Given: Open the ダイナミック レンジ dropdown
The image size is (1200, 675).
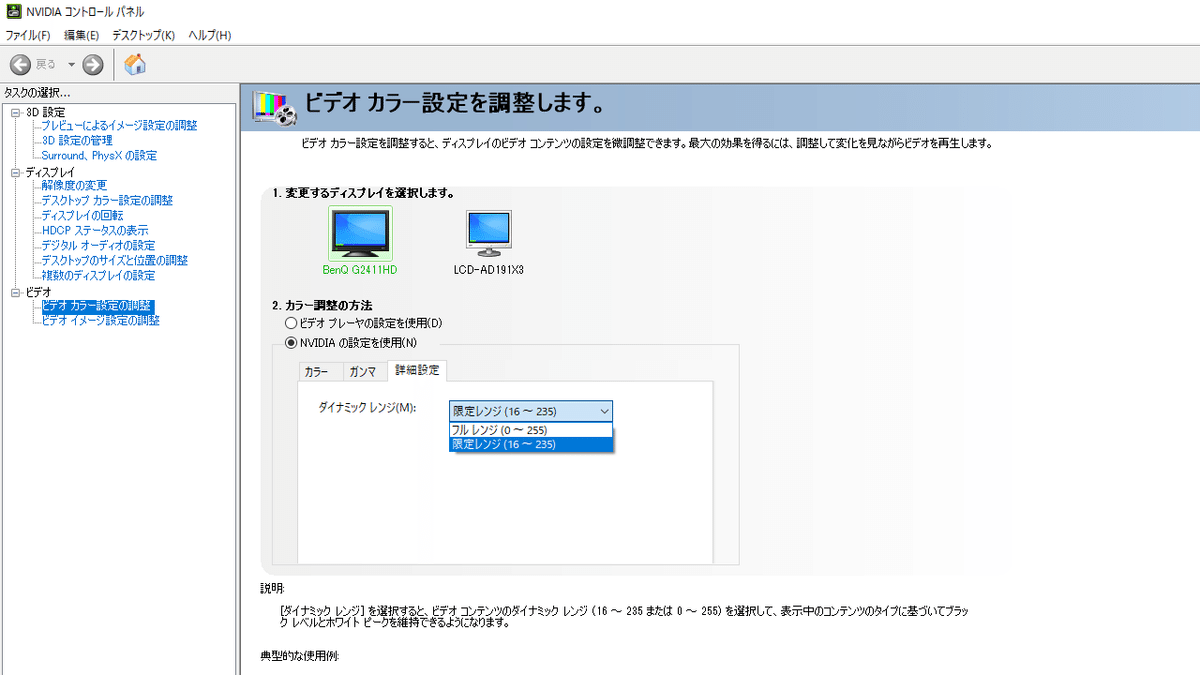Looking at the screenshot, I should (604, 410).
